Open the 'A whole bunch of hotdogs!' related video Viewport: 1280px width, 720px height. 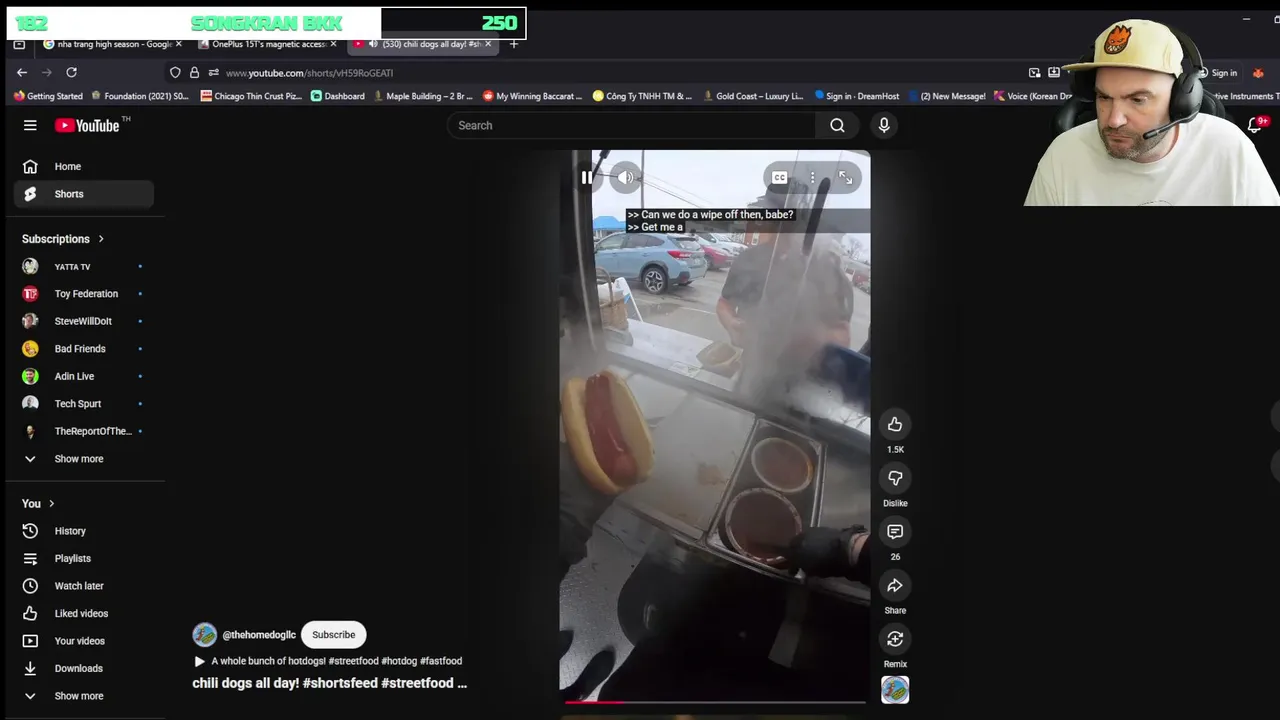point(327,661)
